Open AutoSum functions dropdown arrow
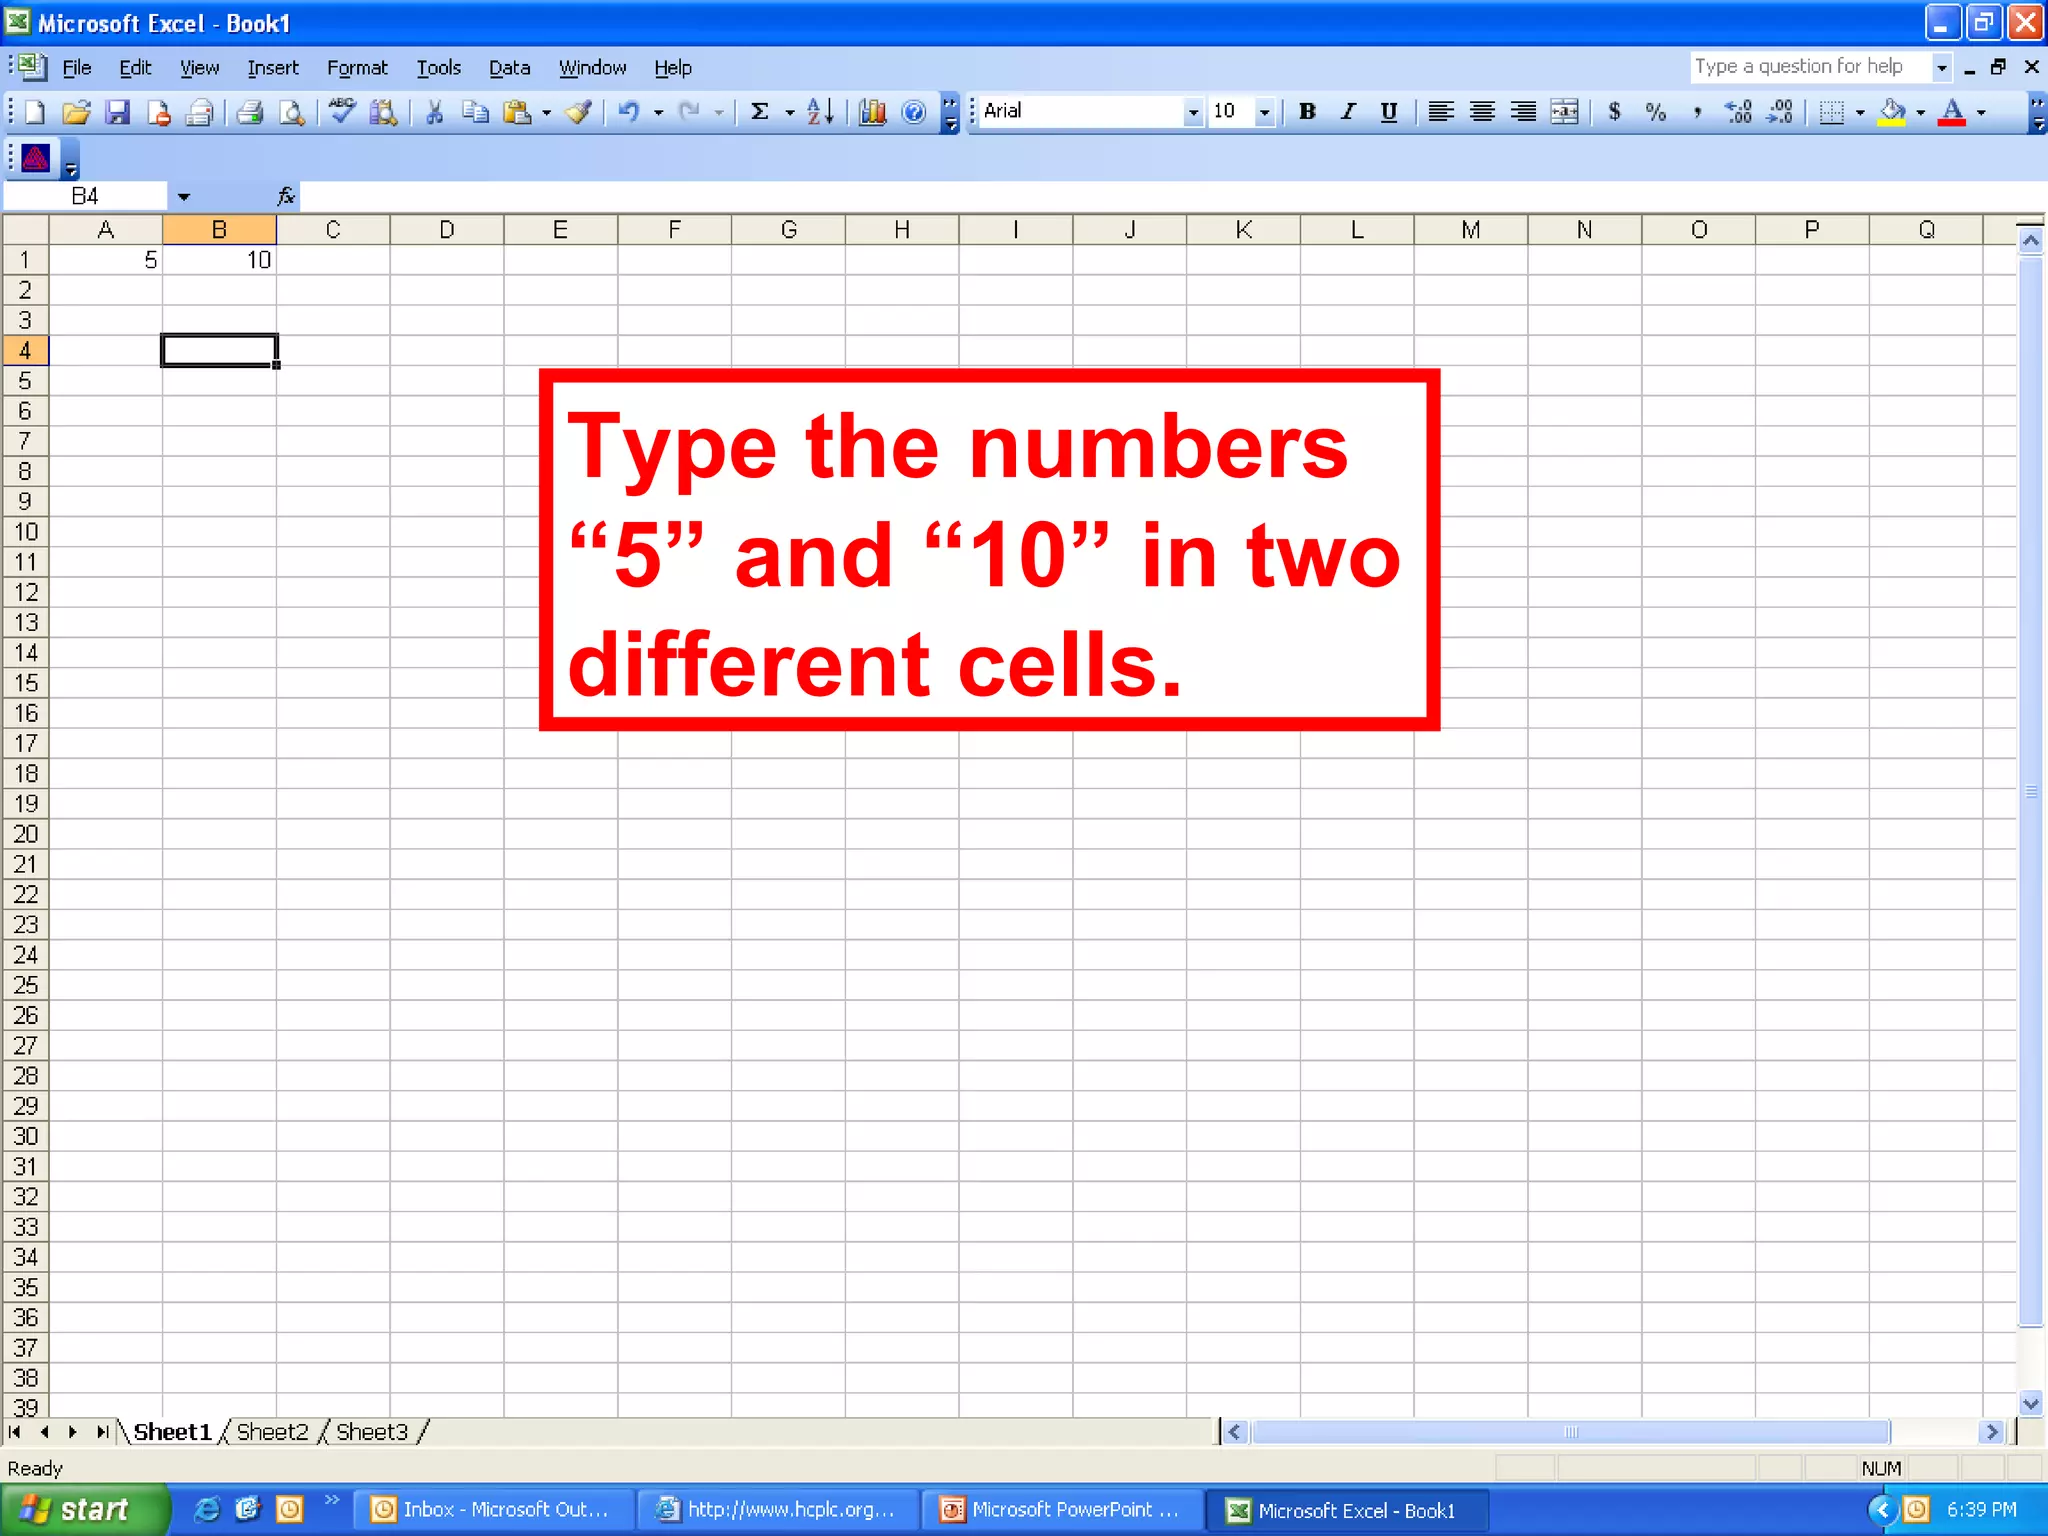2048x1536 pixels. pos(789,112)
